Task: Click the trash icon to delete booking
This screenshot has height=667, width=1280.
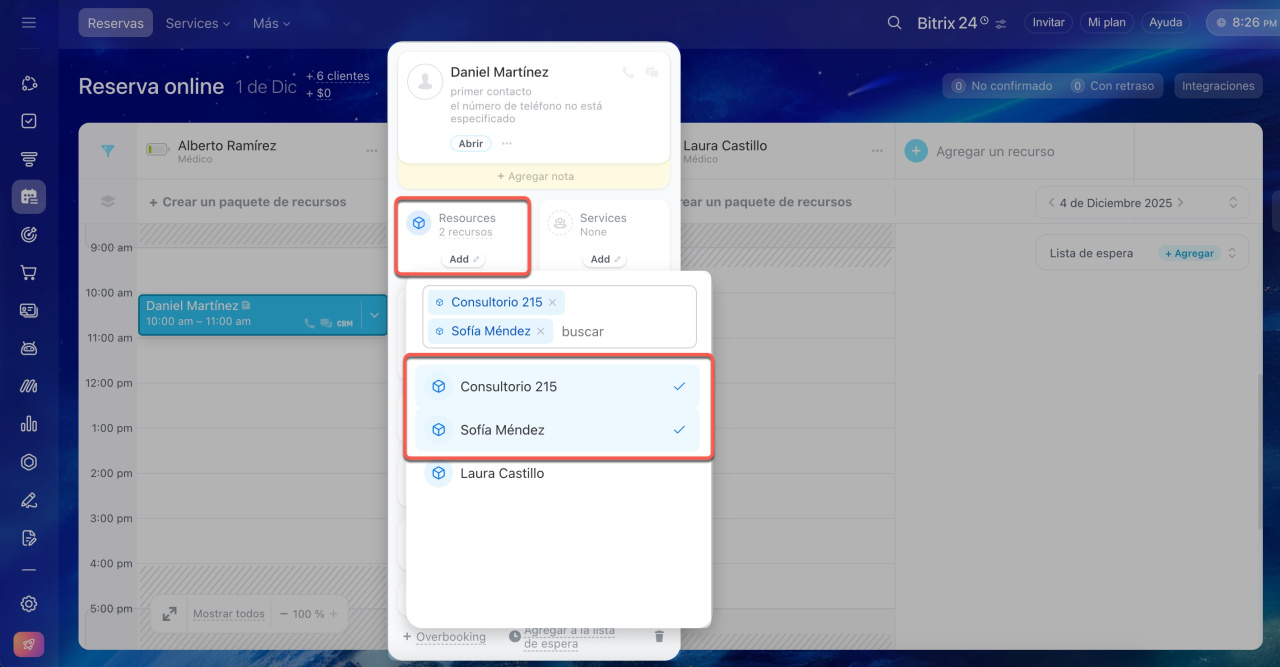Action: coord(658,636)
